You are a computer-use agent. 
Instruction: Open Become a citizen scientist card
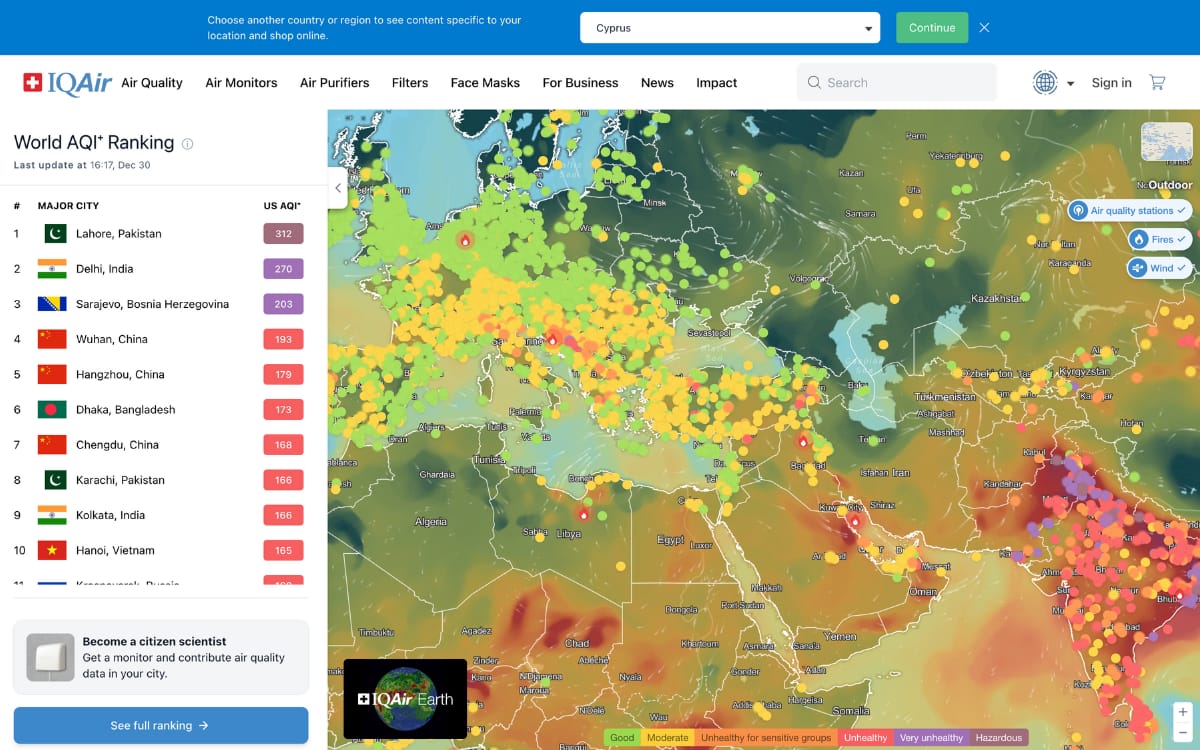[161, 657]
